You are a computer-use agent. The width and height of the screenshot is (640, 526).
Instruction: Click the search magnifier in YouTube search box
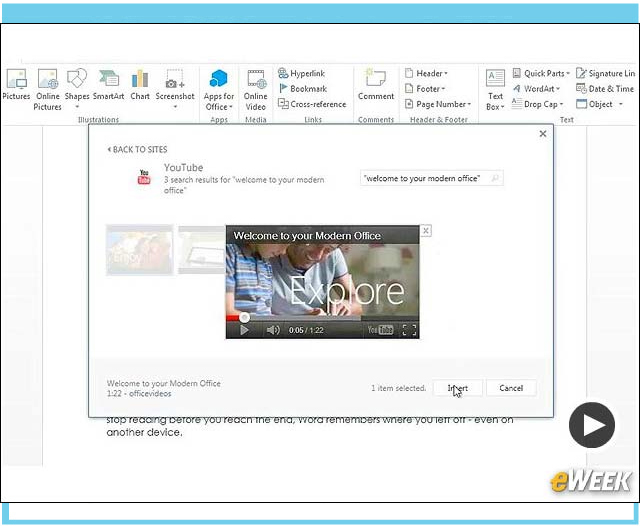495,178
